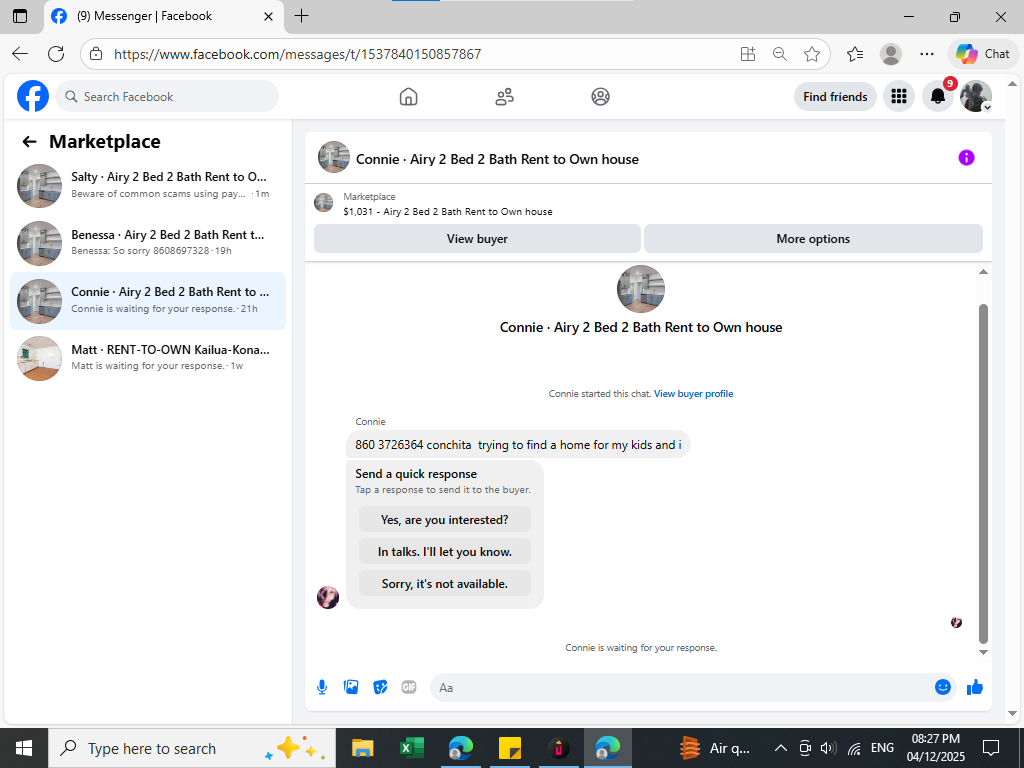The image size is (1024, 768).
Task: Open the notifications bell
Action: click(938, 97)
